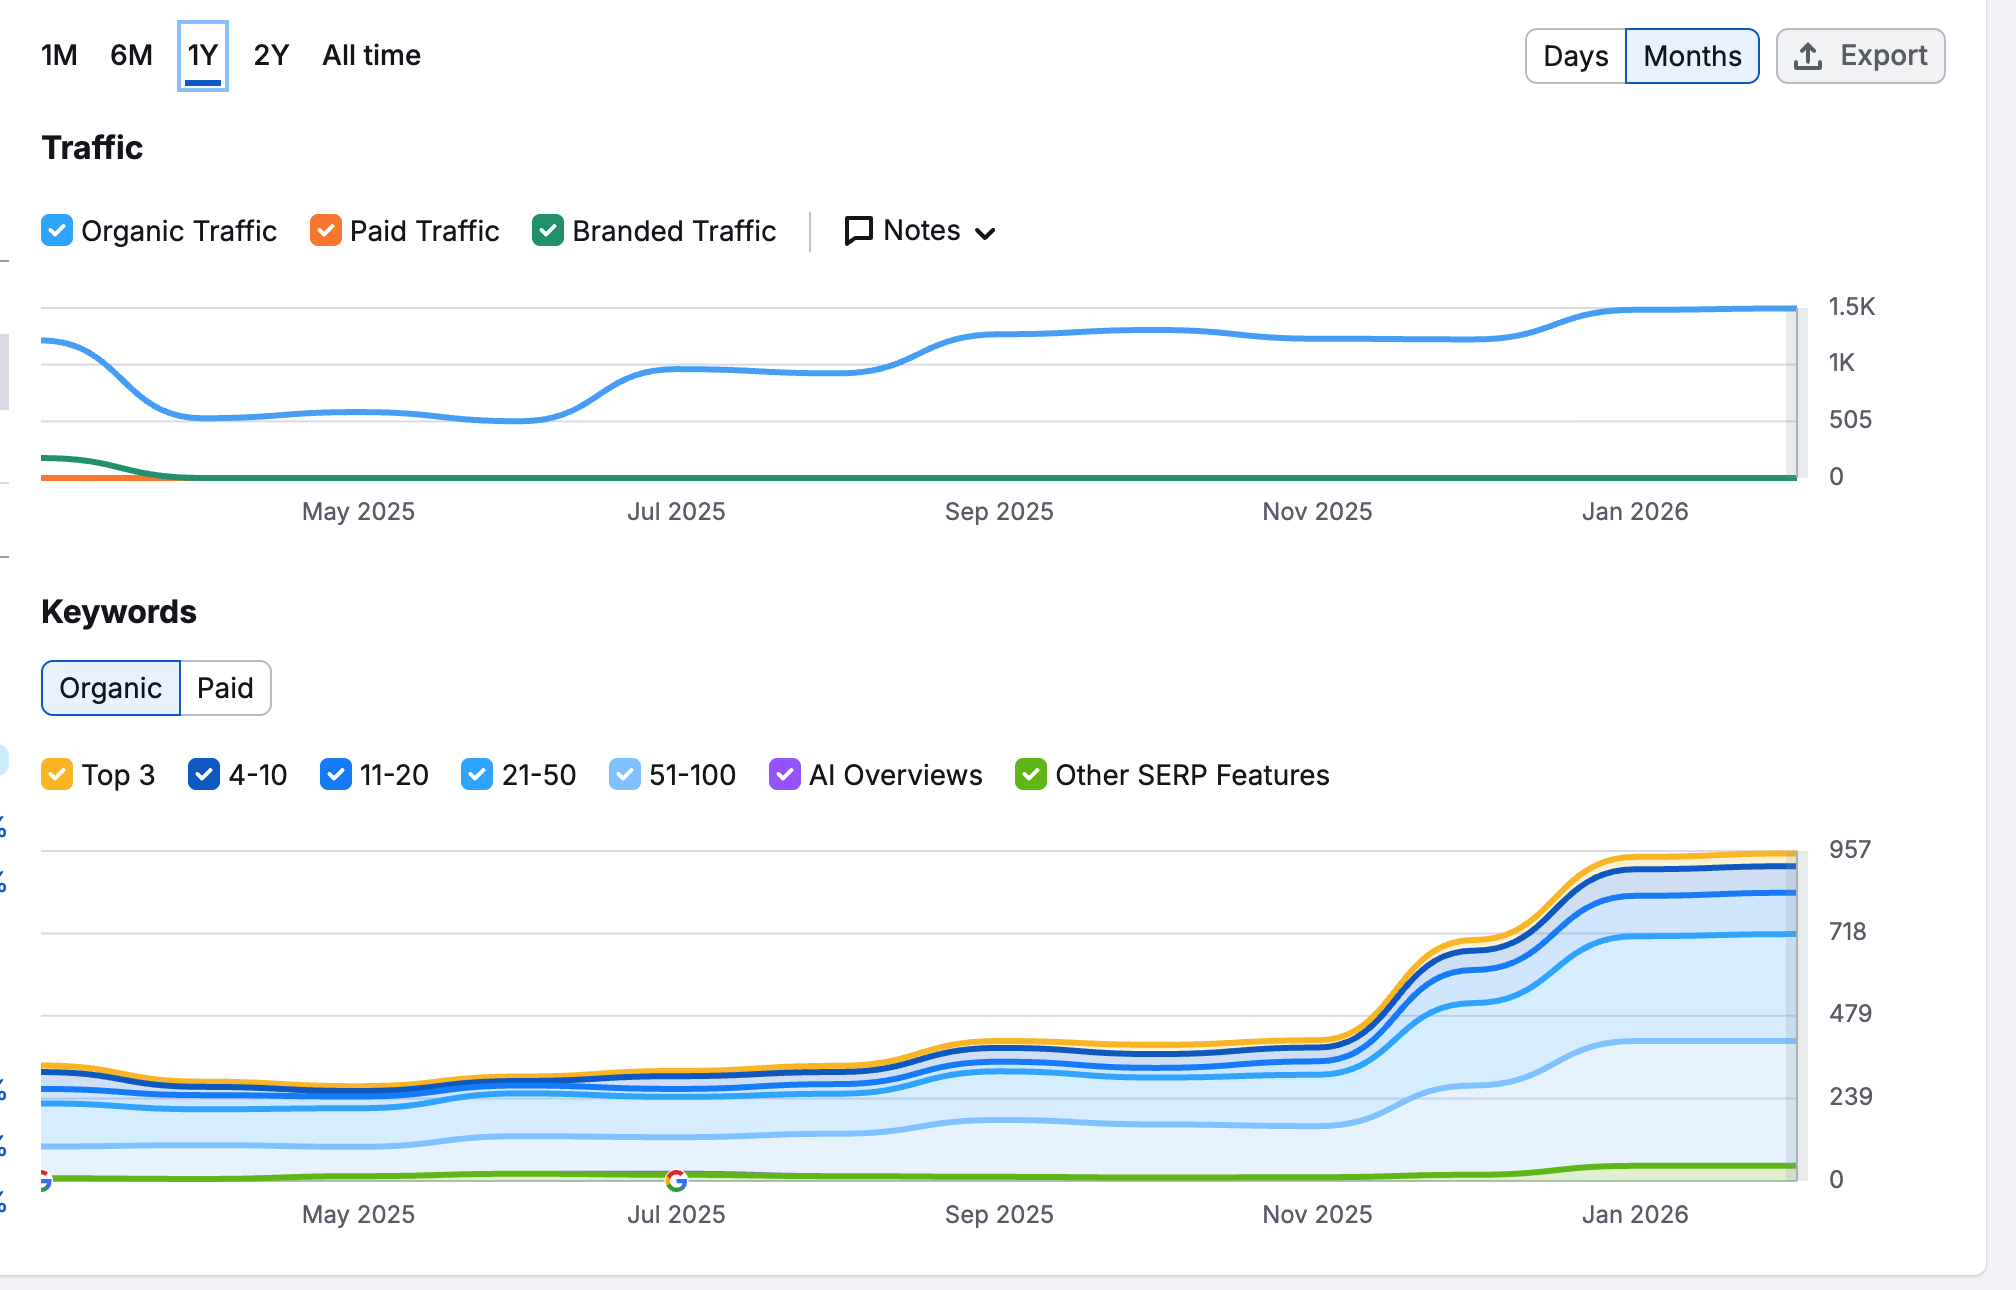Select the 6M time range
This screenshot has width=2016, height=1290.
131,55
